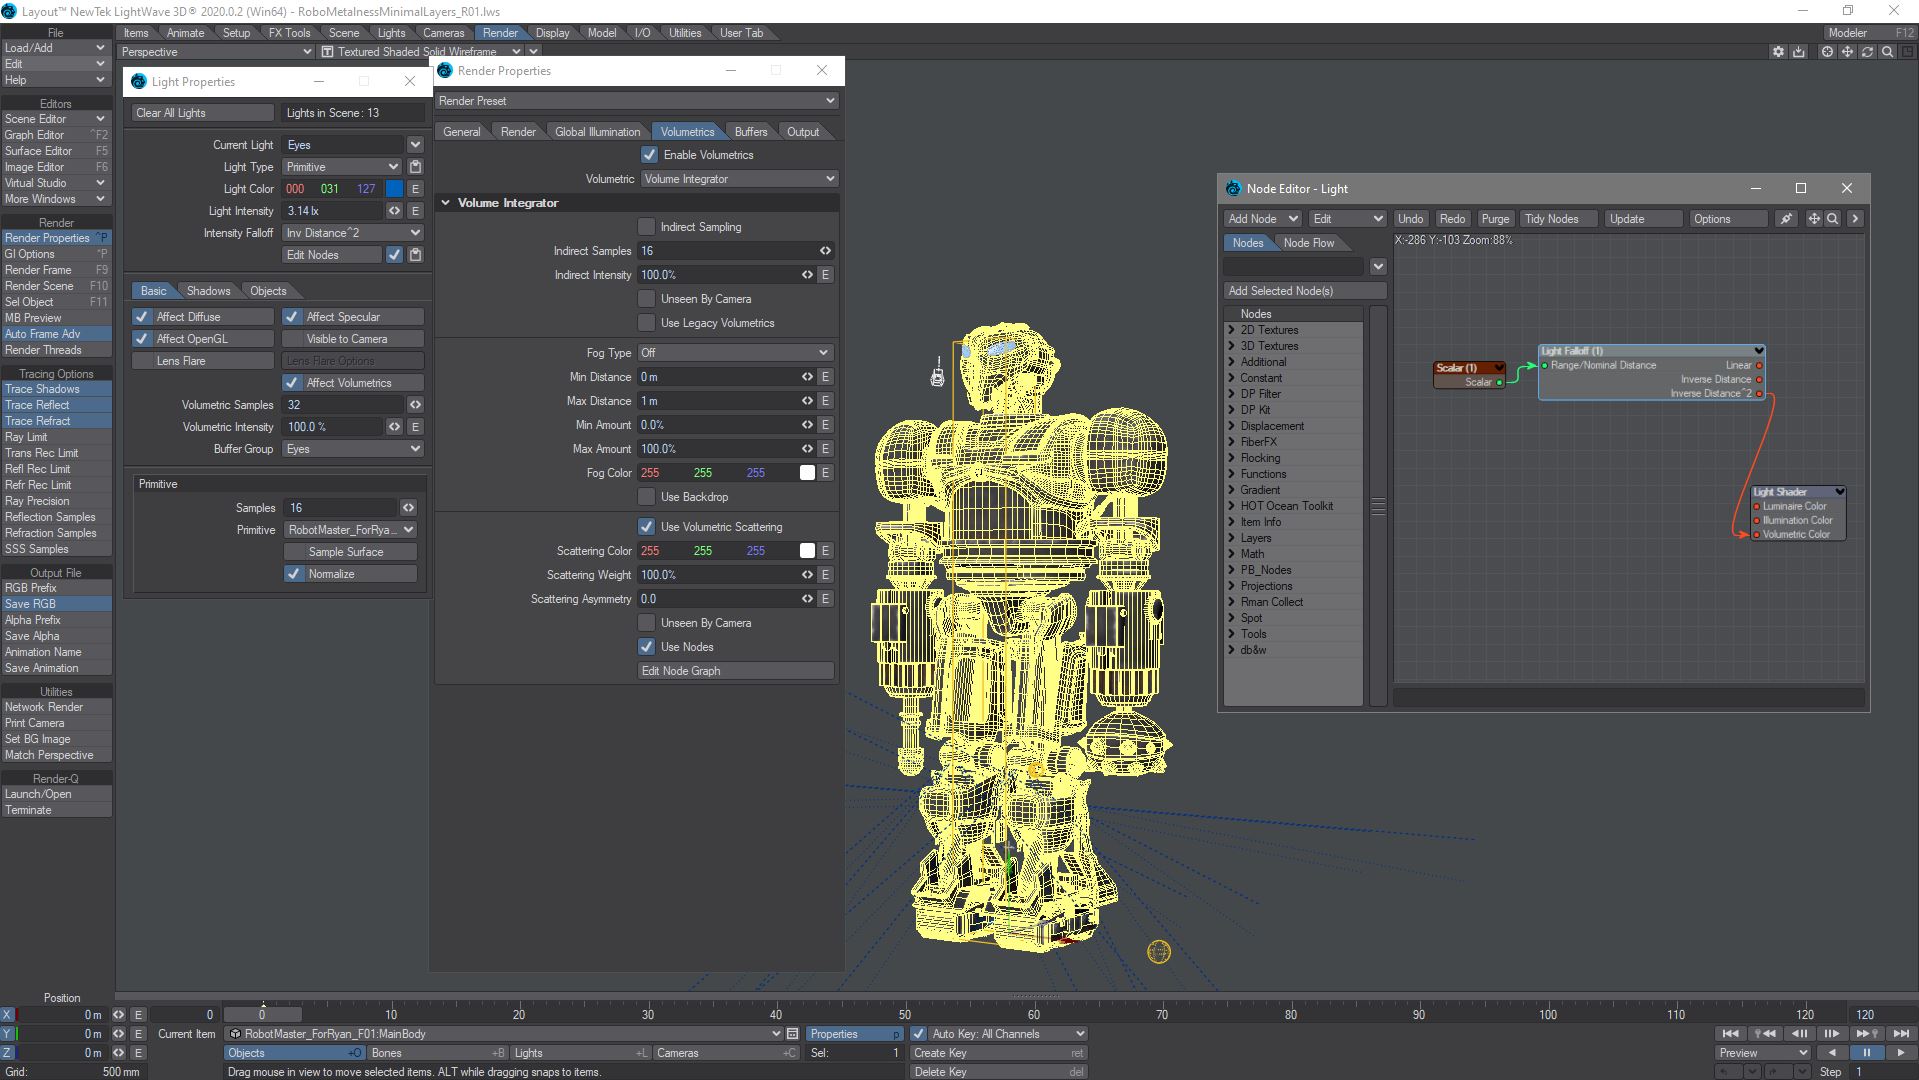The width and height of the screenshot is (1919, 1080).
Task: Disable Enable Volumetrics checkbox
Action: [x=650, y=155]
